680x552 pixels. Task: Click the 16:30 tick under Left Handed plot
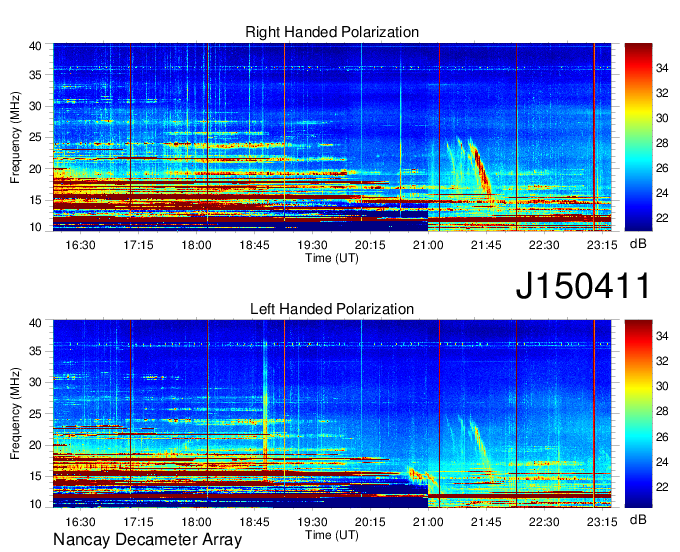click(80, 522)
